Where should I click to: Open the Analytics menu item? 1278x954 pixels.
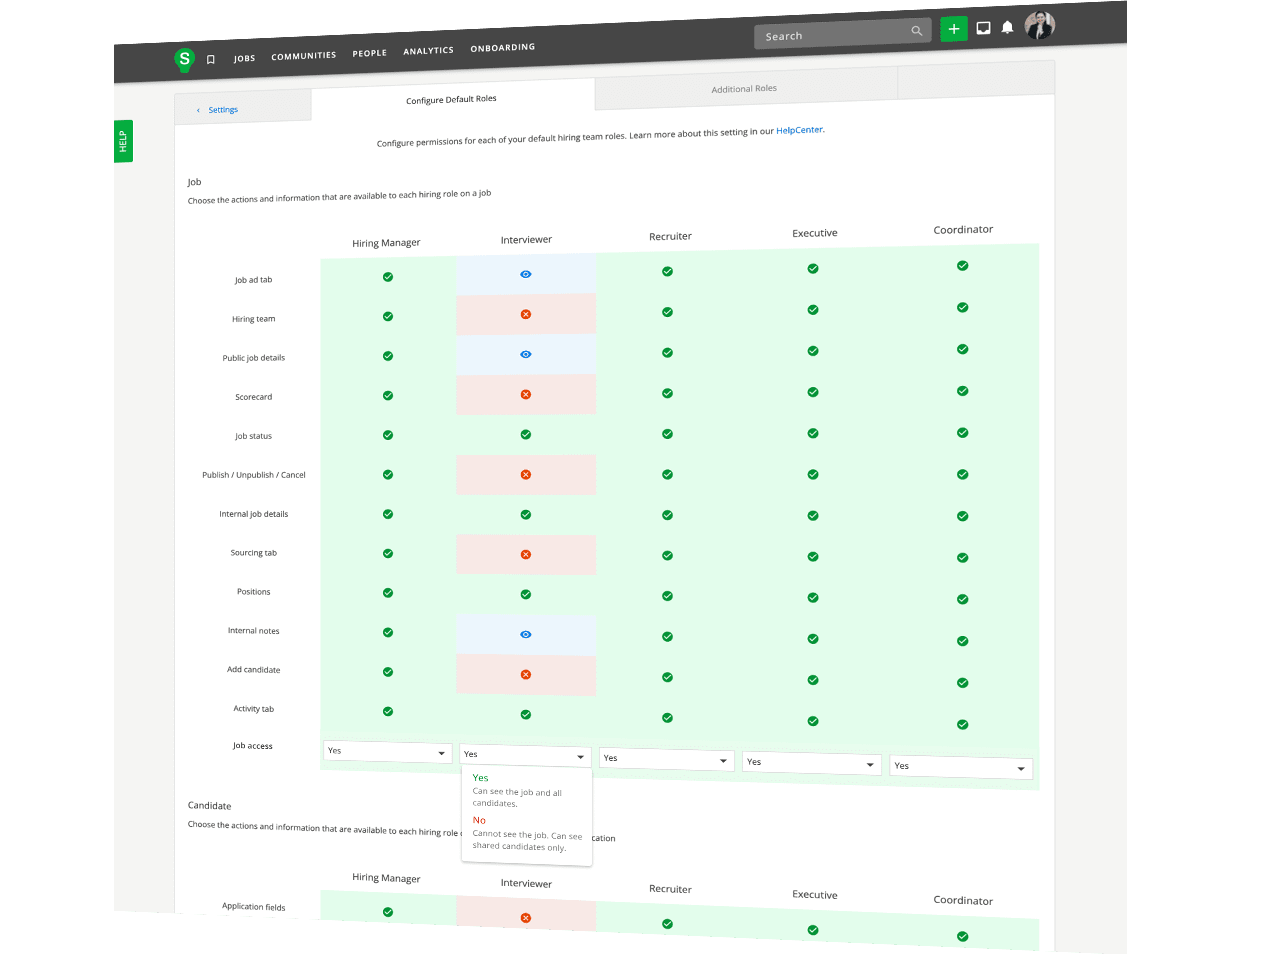tap(428, 51)
